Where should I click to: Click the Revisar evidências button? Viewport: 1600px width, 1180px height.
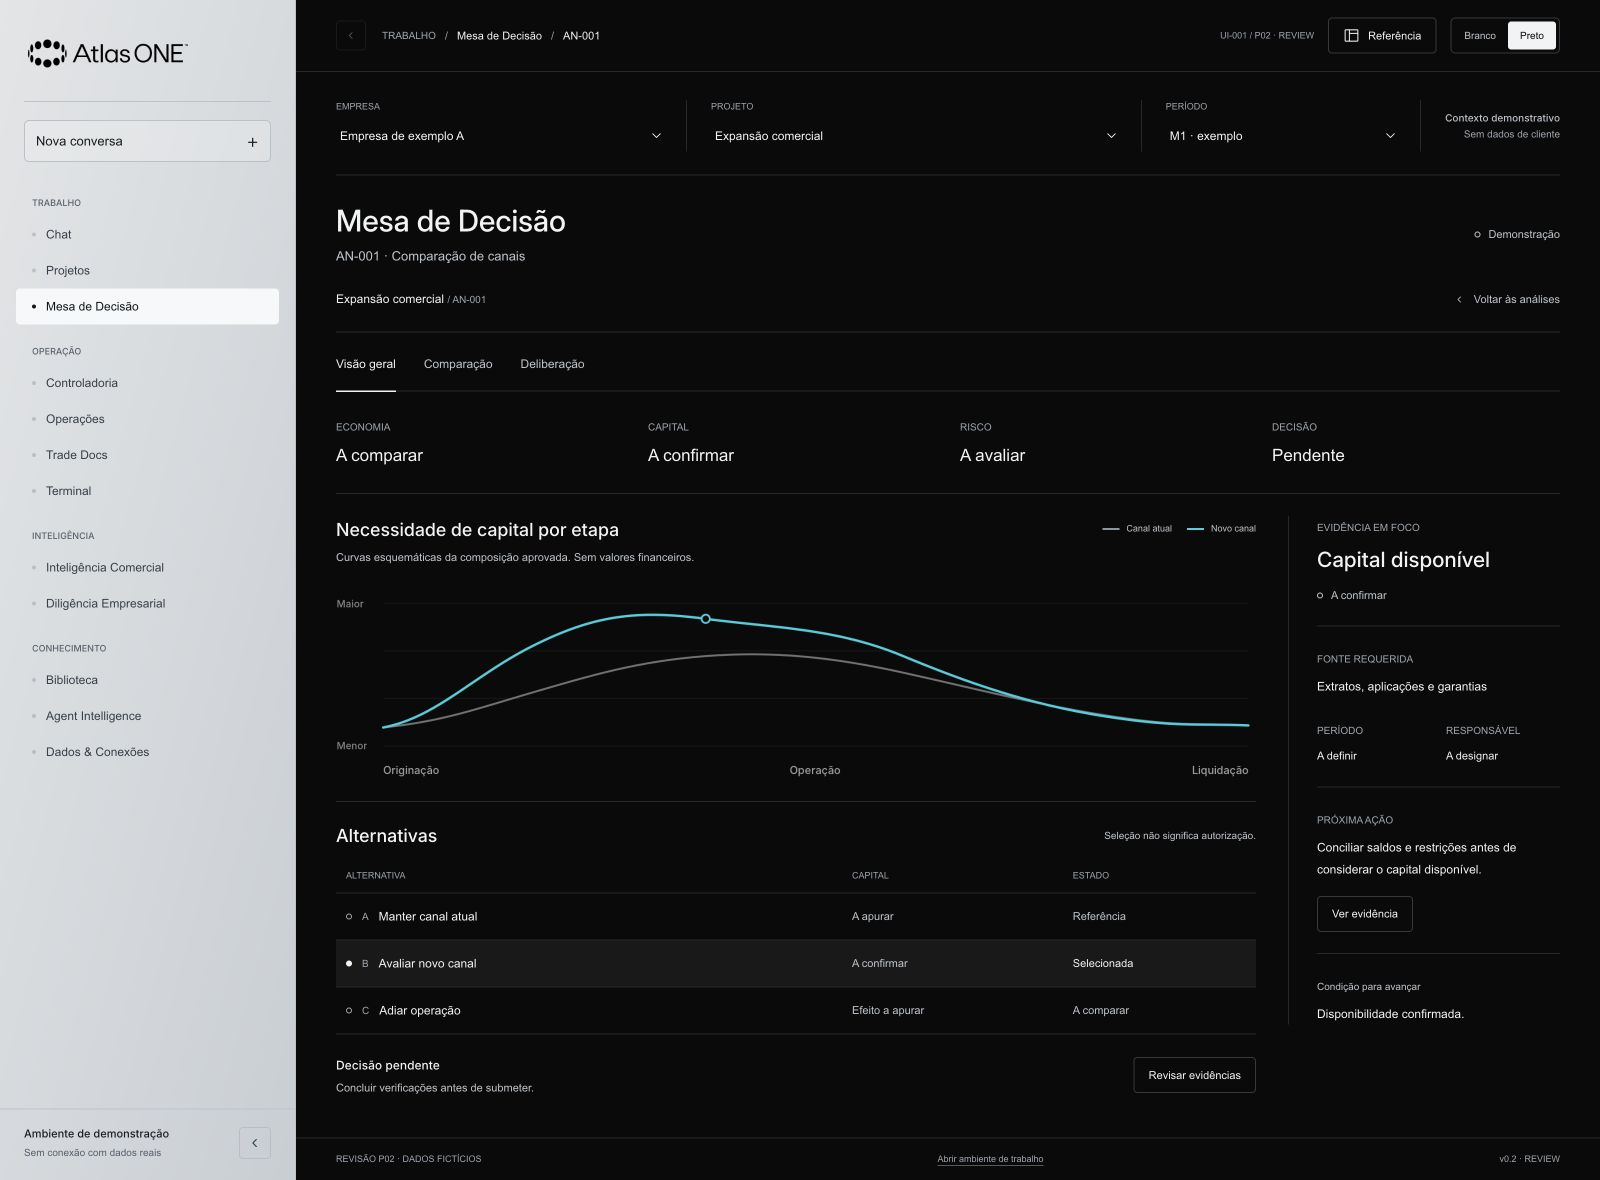tap(1194, 1075)
